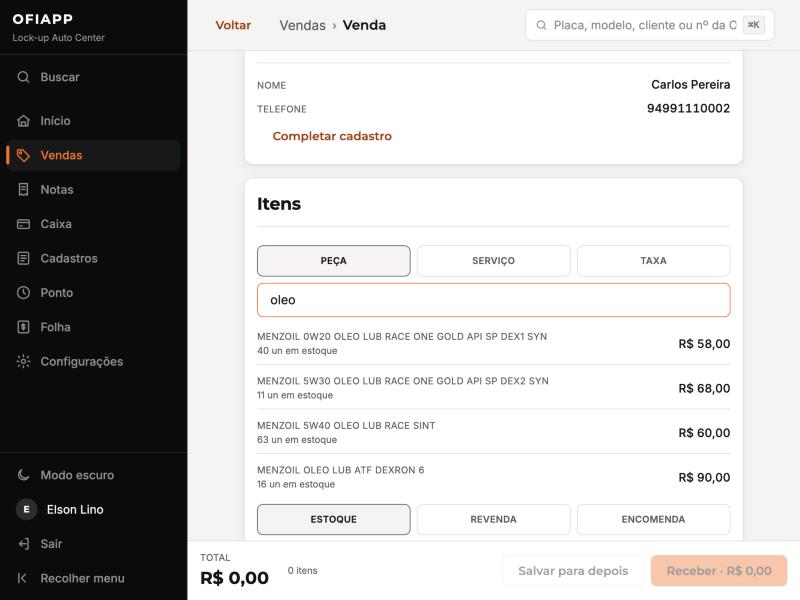Click the Recolher menu label
Screen dimensions: 800x600
pyautogui.click(x=83, y=578)
